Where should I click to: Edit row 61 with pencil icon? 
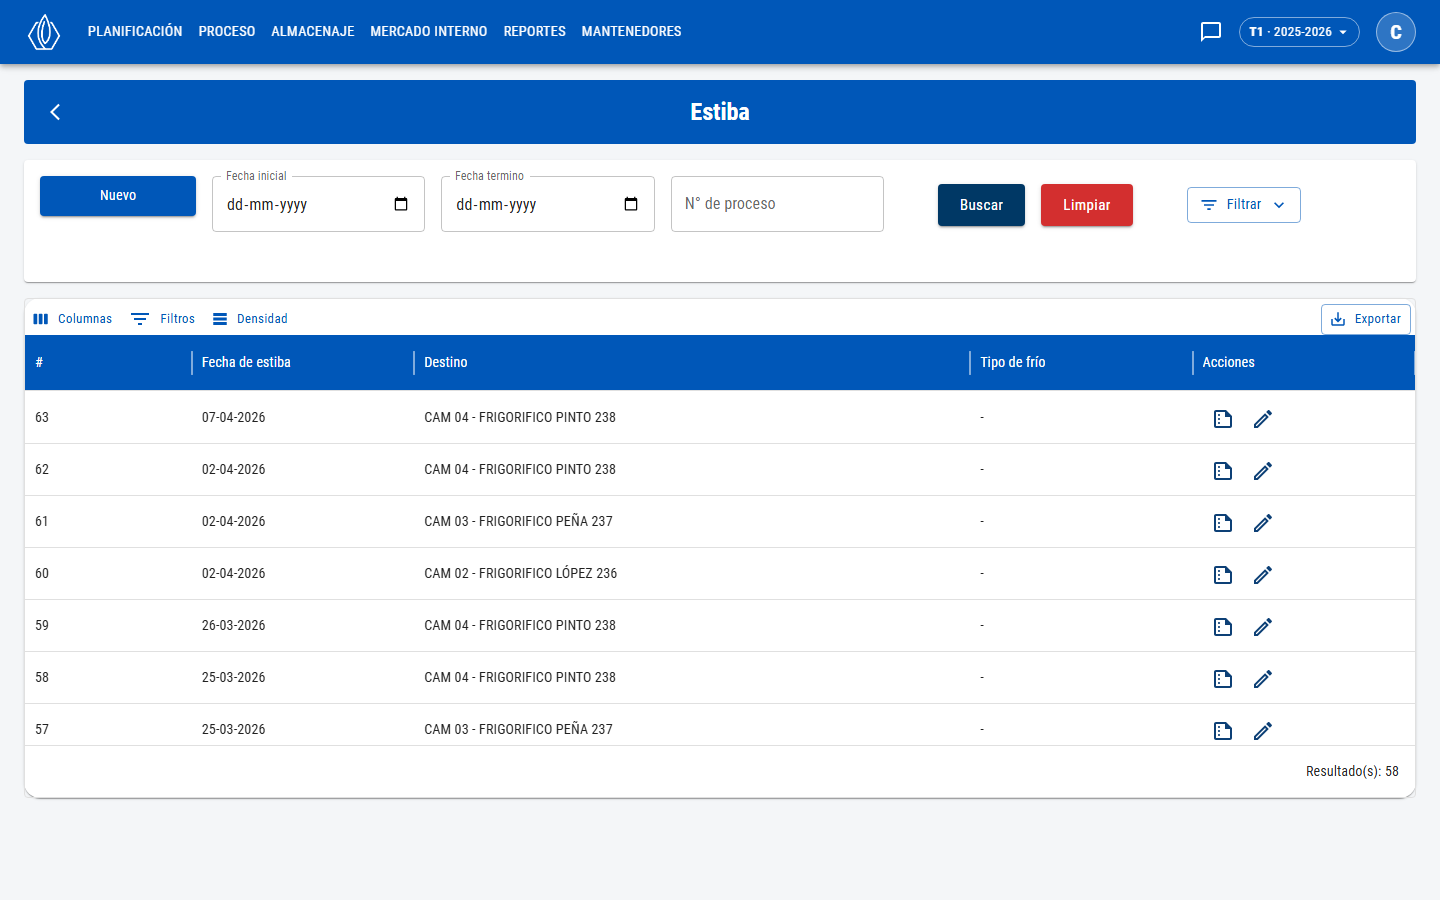1263,523
